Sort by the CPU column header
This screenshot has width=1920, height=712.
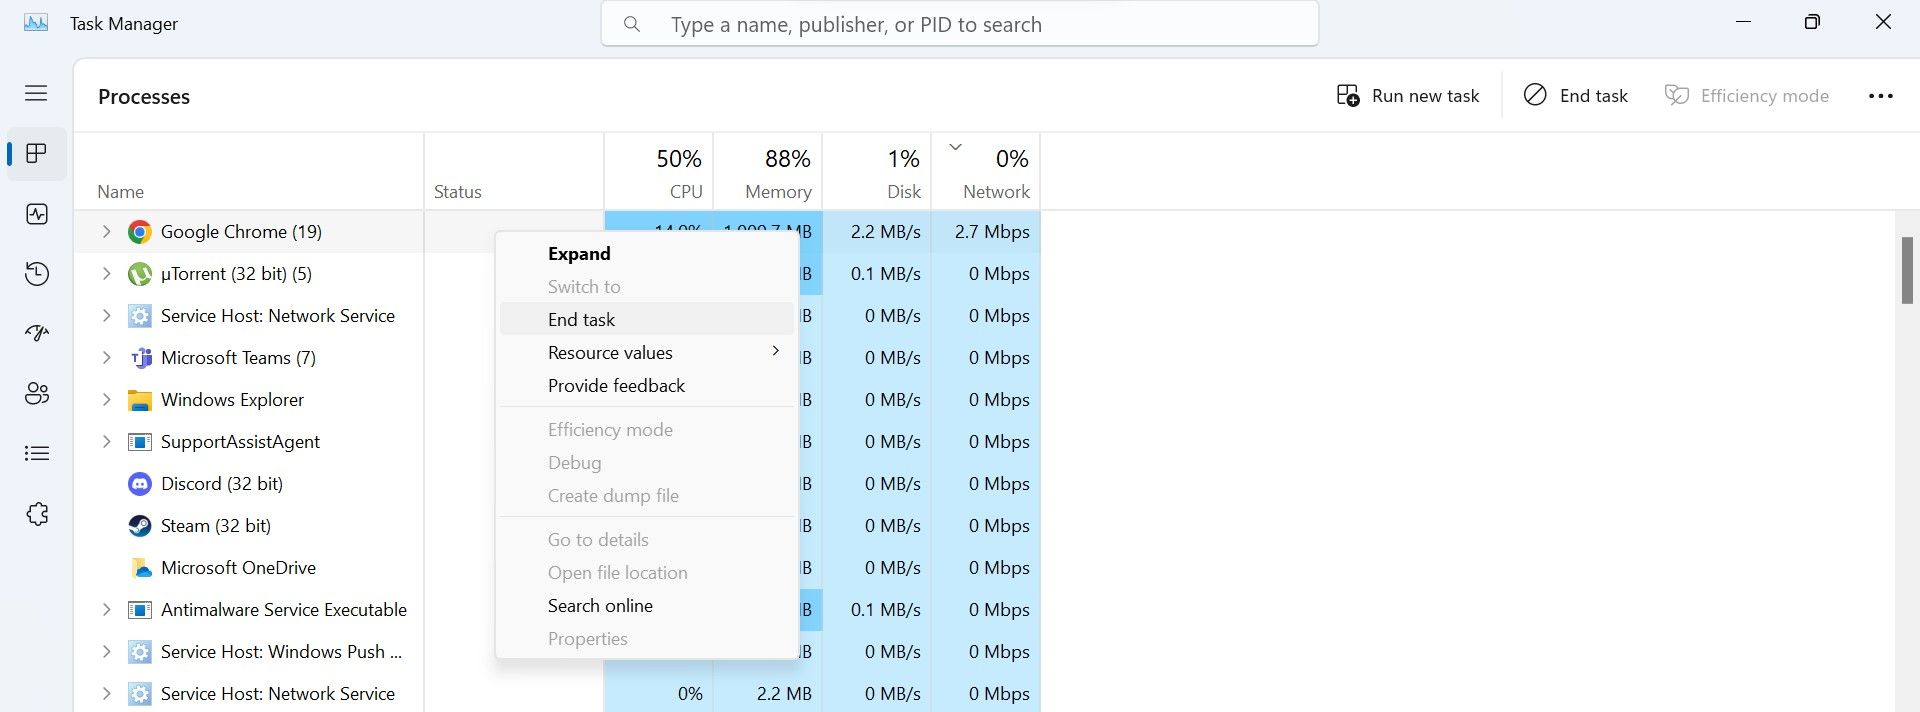point(659,171)
